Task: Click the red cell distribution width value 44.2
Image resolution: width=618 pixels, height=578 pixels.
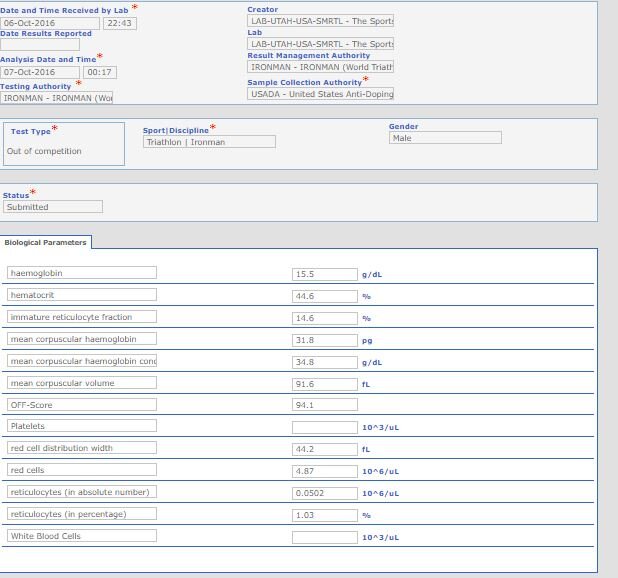Action: (x=325, y=450)
